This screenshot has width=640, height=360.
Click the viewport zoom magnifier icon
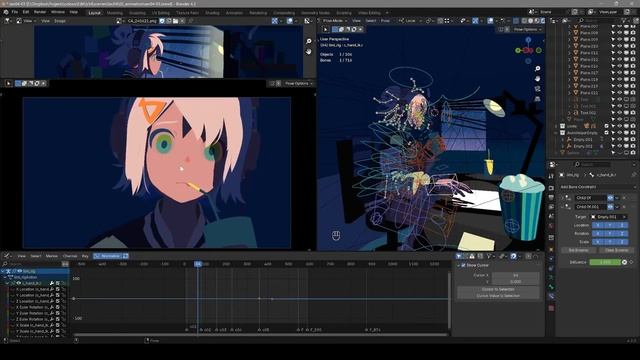pos(538,69)
